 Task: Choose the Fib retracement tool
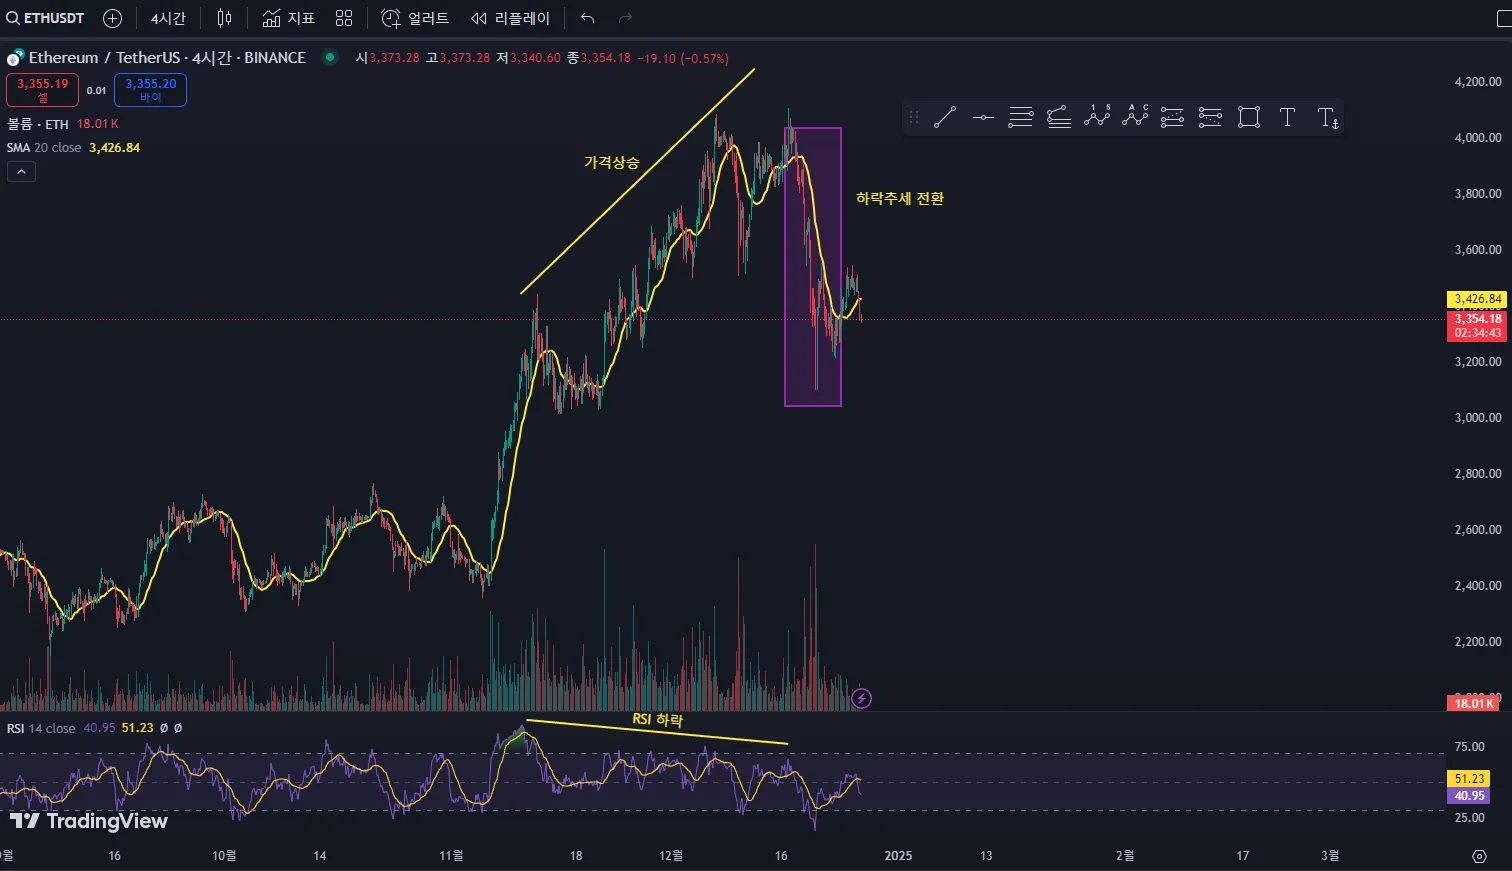(1021, 118)
